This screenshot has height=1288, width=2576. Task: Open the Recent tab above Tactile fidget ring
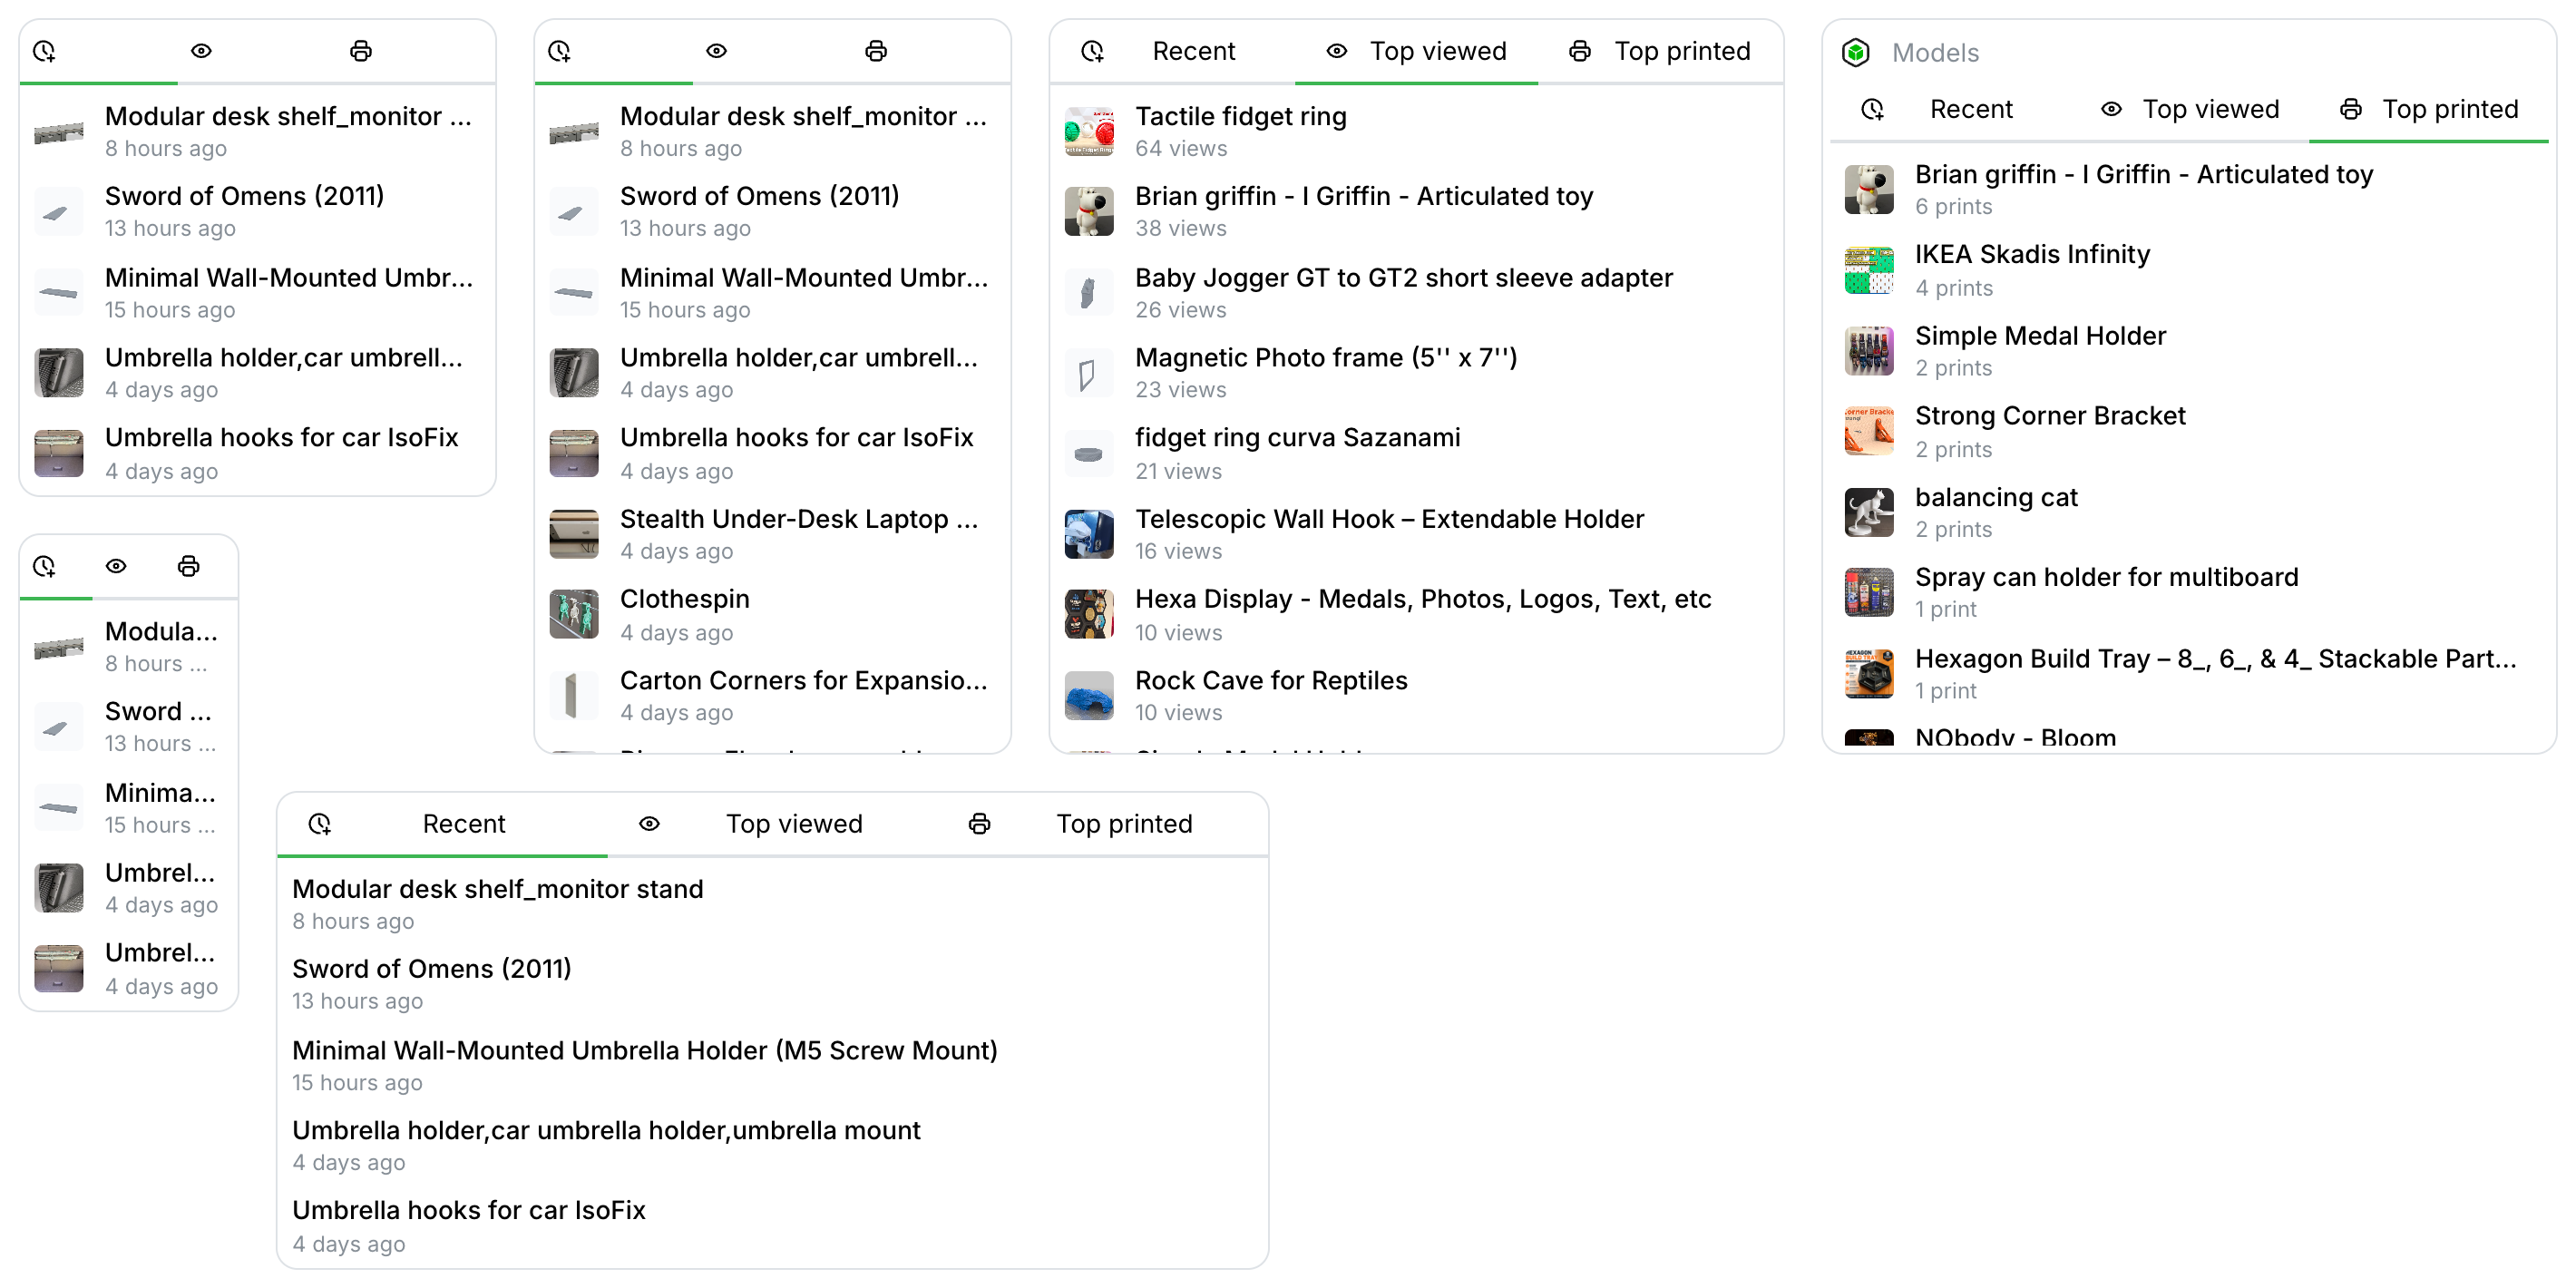[x=1172, y=52]
